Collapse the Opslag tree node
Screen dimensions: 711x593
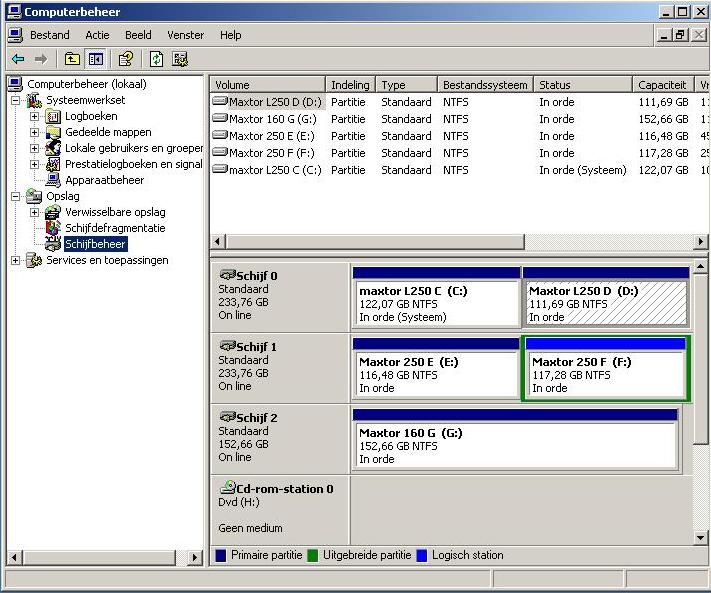(x=15, y=196)
